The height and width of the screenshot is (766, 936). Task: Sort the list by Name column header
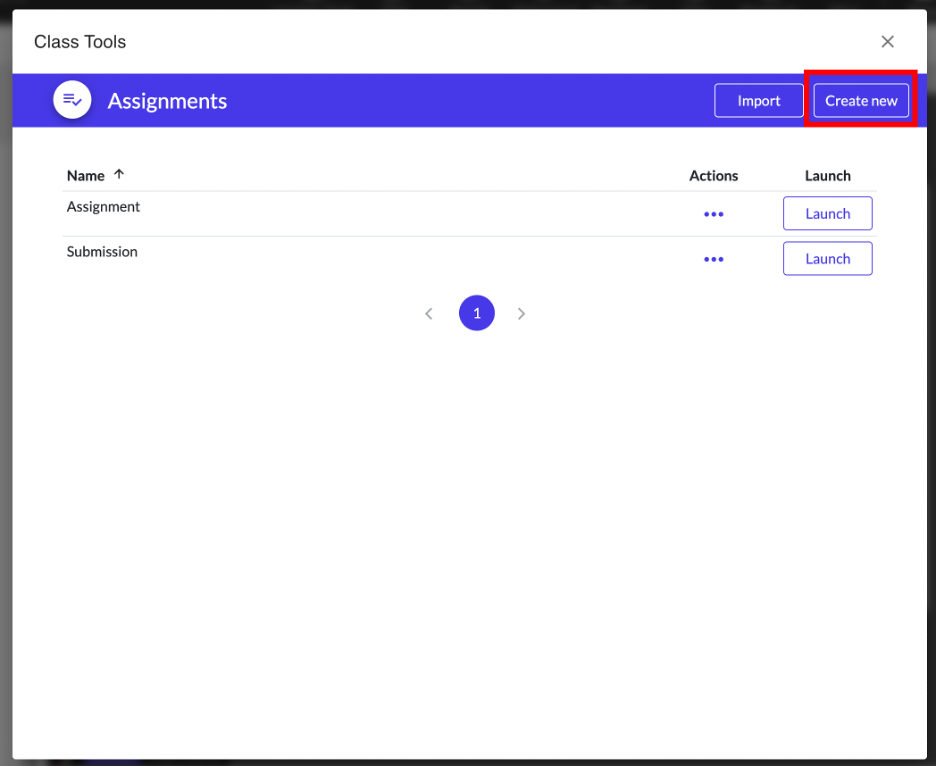(86, 176)
